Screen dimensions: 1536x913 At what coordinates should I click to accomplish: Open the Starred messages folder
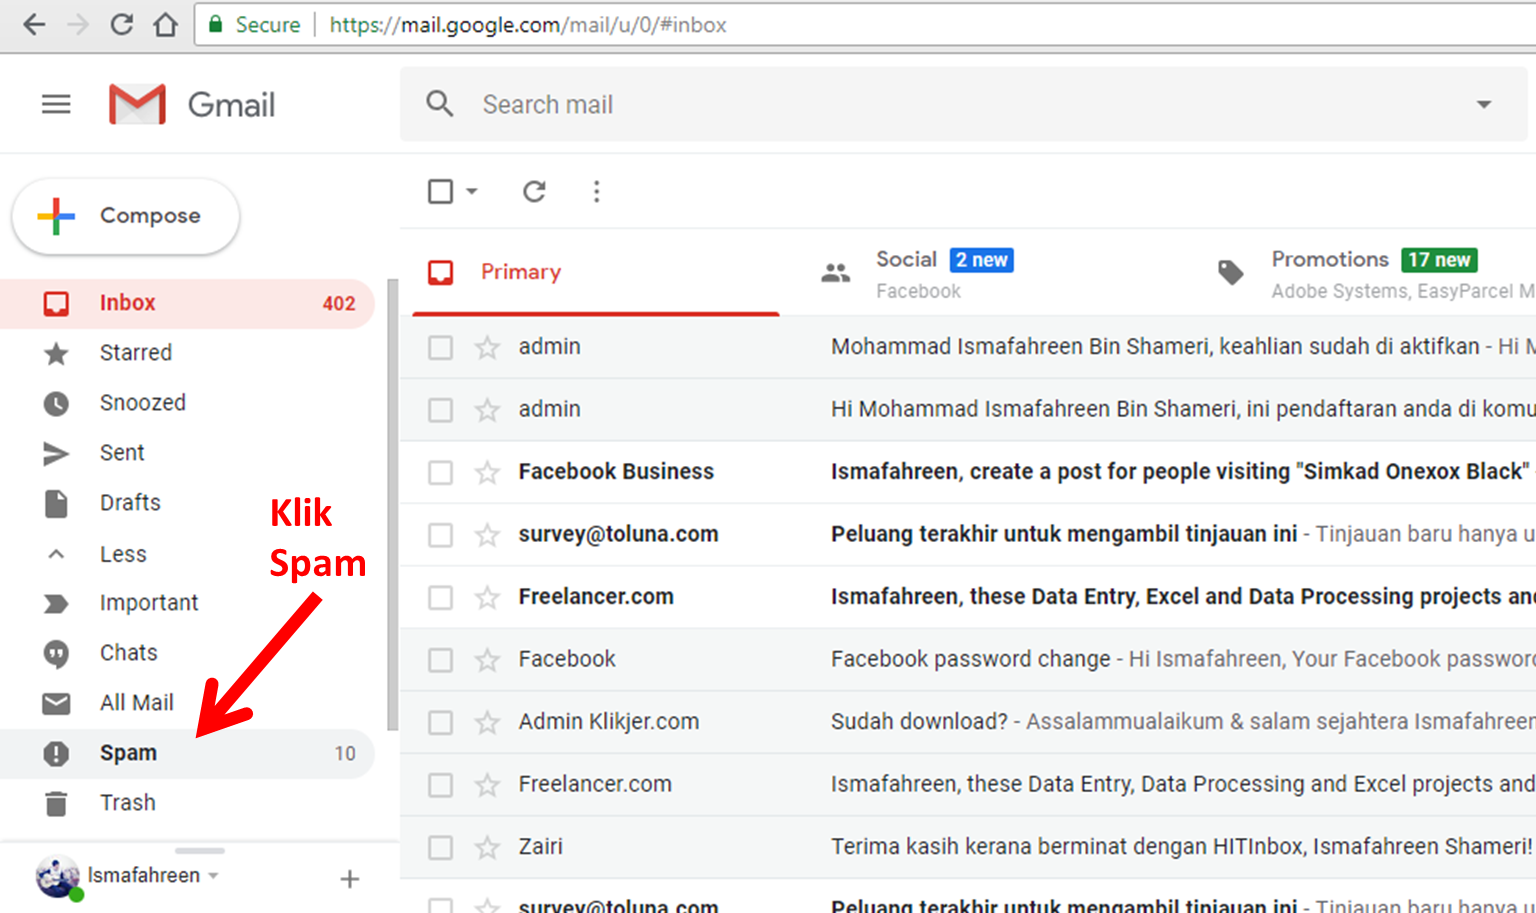pyautogui.click(x=135, y=352)
